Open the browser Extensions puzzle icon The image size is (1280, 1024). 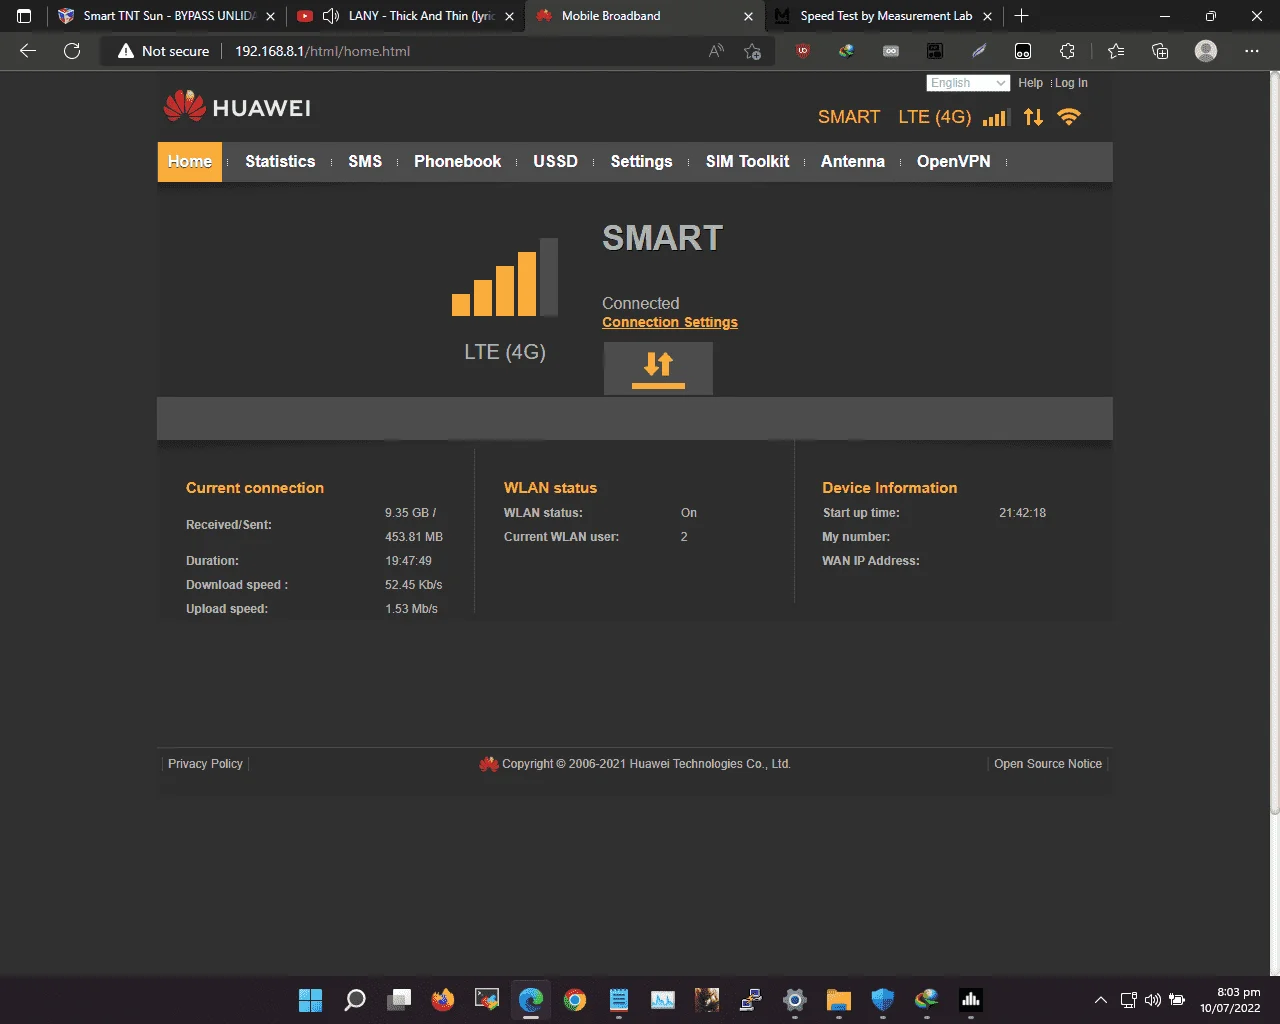pos(1067,51)
